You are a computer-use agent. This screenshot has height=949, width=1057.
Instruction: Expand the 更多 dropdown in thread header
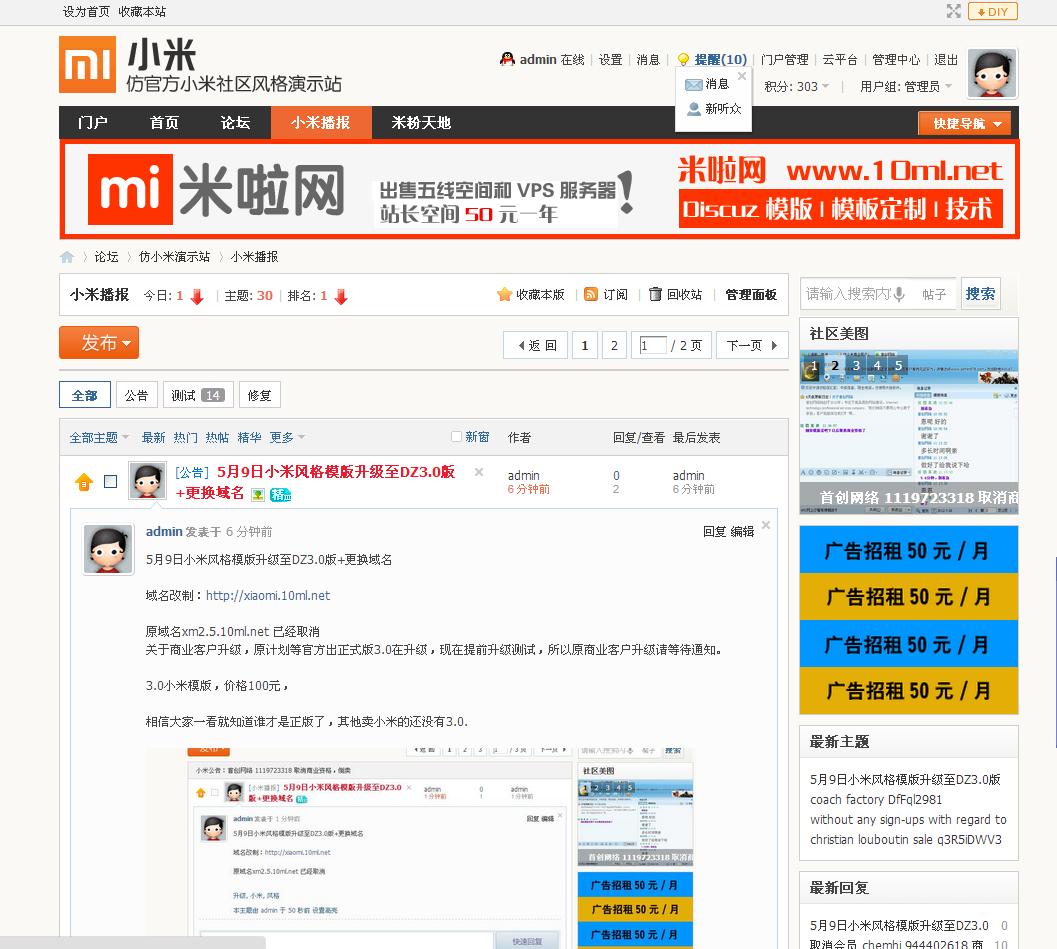coord(286,437)
